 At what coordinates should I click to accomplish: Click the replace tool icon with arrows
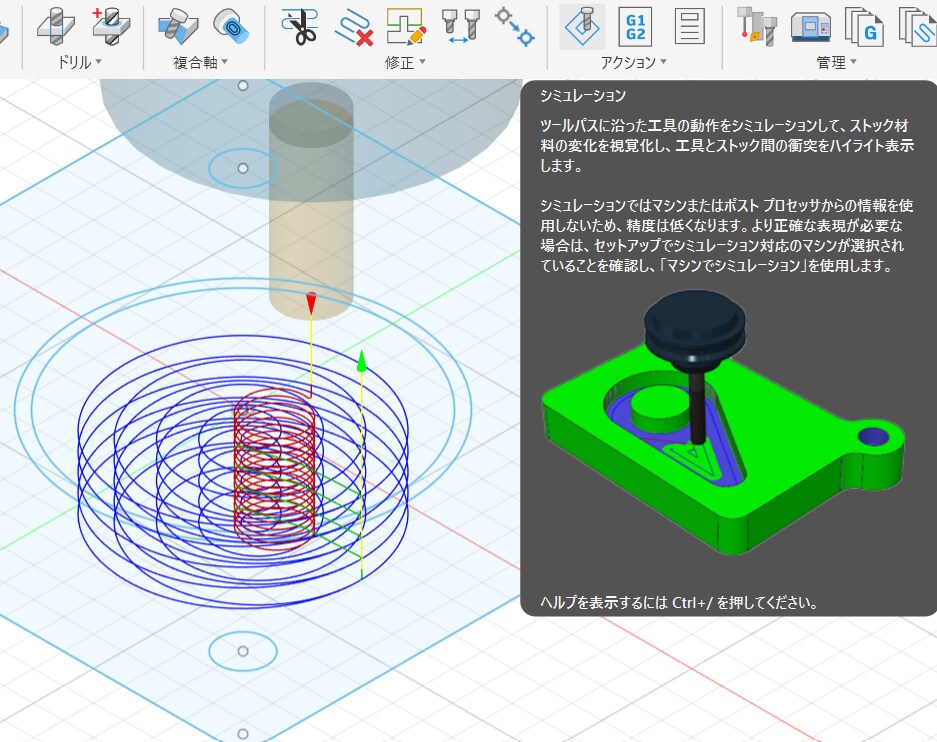pyautogui.click(x=461, y=27)
